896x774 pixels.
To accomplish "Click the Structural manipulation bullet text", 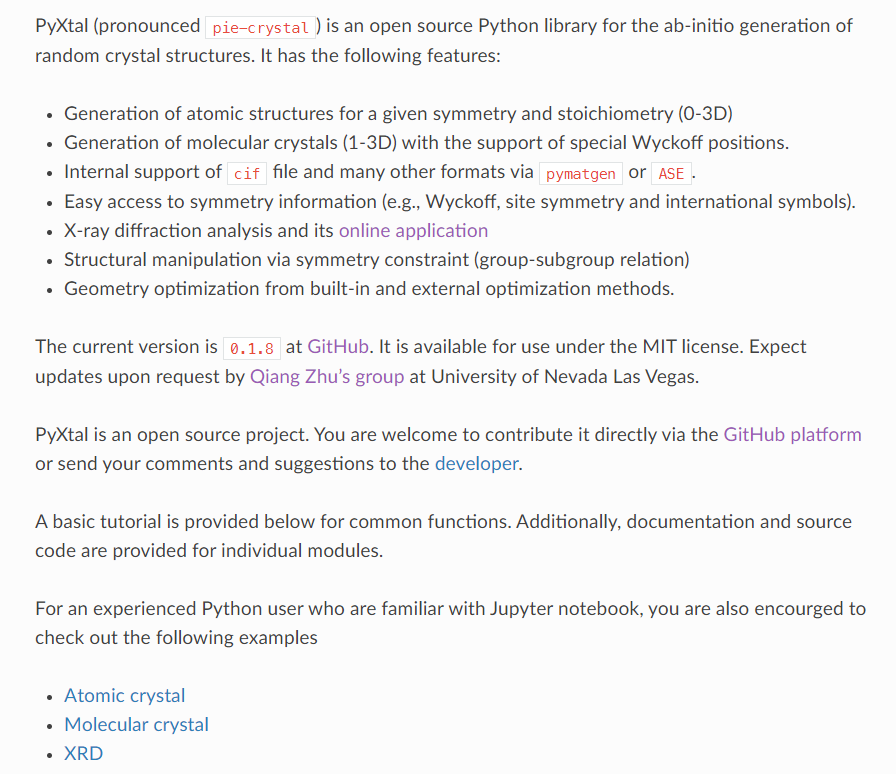I will (x=377, y=260).
